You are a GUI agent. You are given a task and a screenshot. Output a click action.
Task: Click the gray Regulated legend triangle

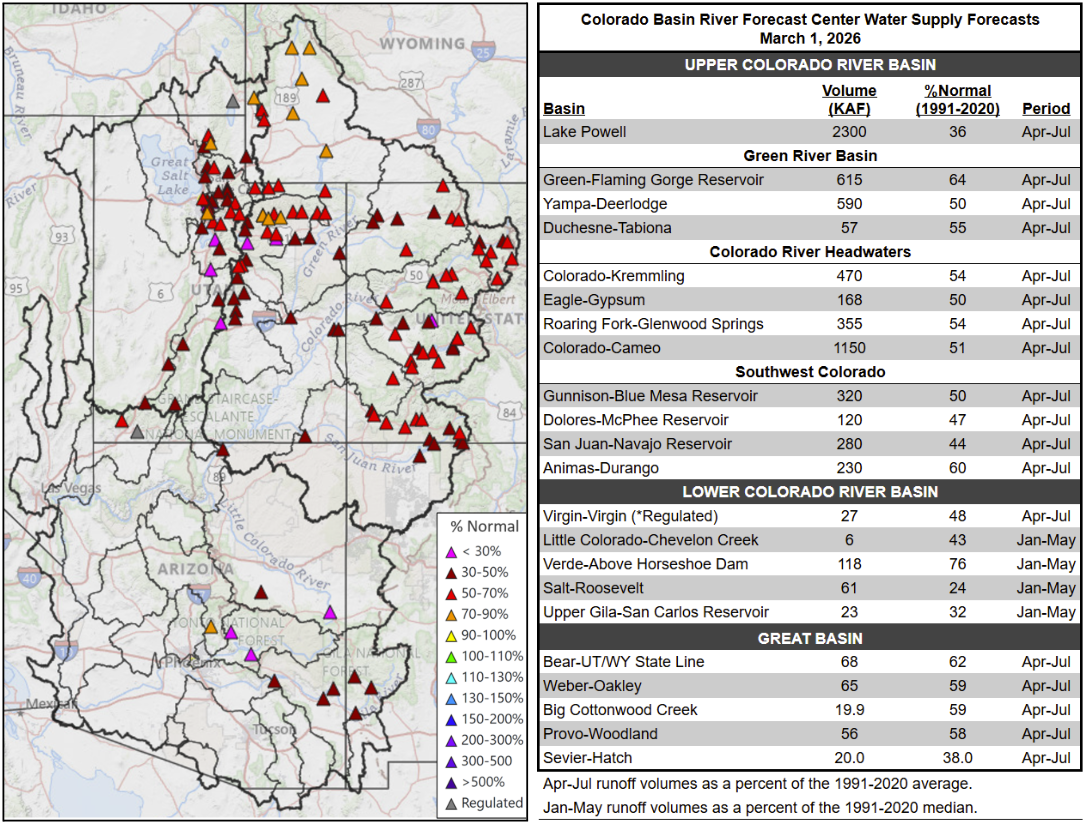[x=452, y=803]
